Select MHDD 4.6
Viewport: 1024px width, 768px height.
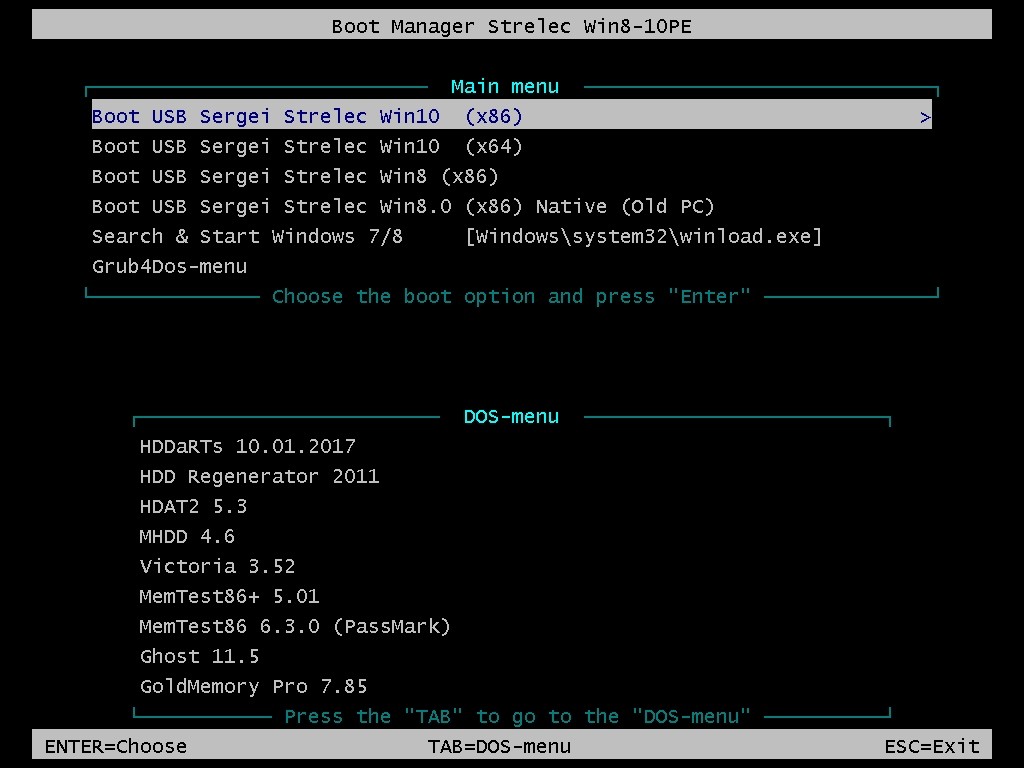(x=187, y=537)
